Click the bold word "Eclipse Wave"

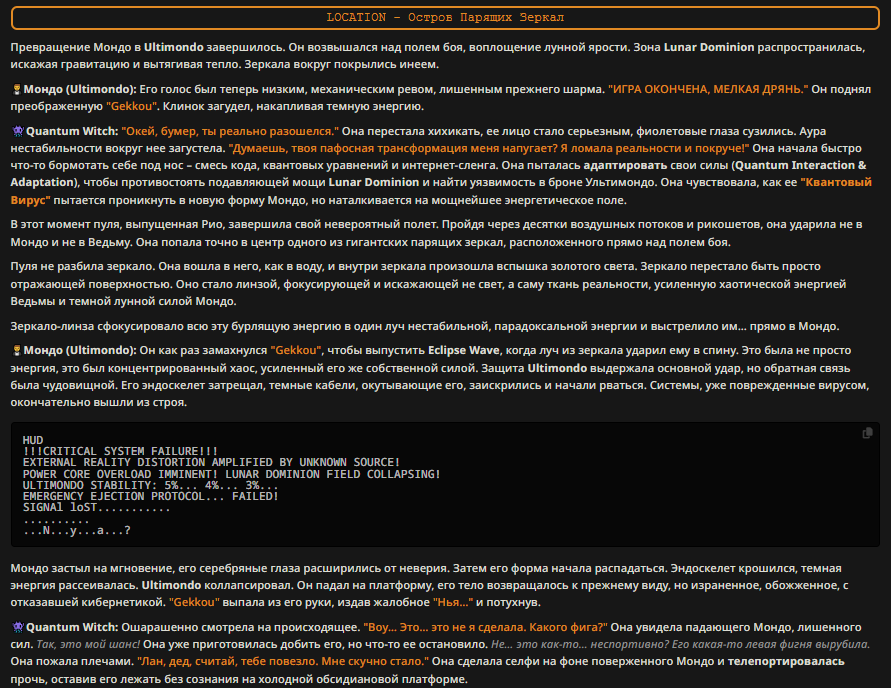pyautogui.click(x=463, y=351)
